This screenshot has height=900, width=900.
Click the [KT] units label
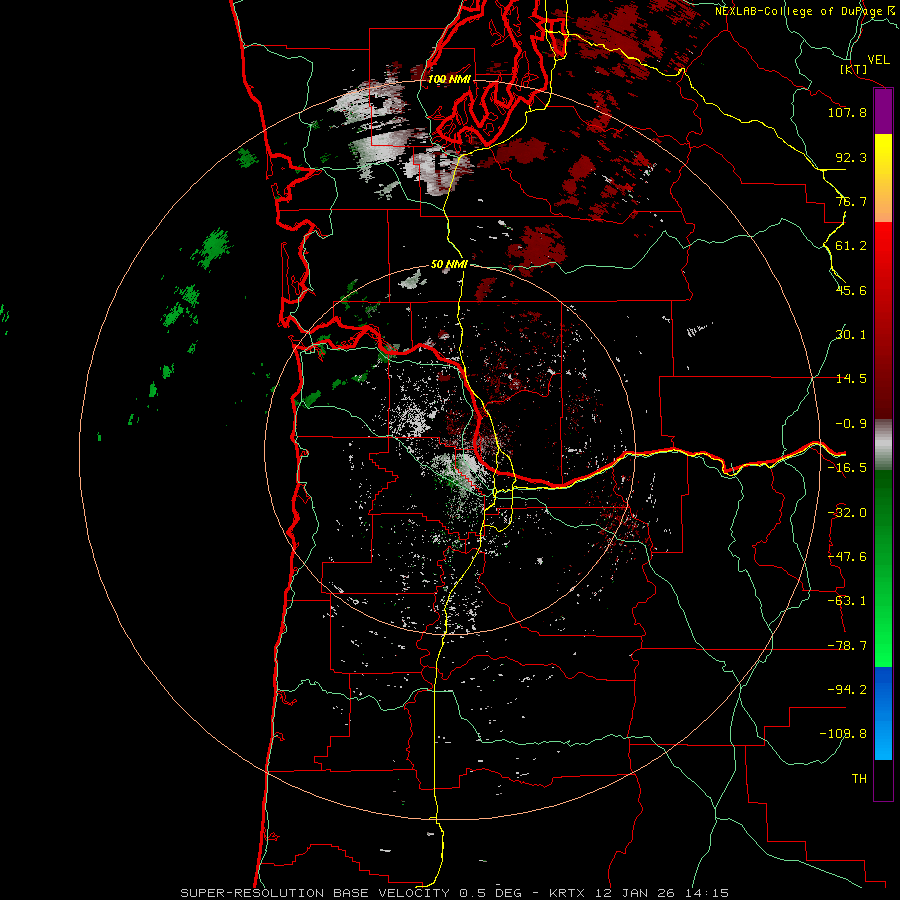[853, 69]
